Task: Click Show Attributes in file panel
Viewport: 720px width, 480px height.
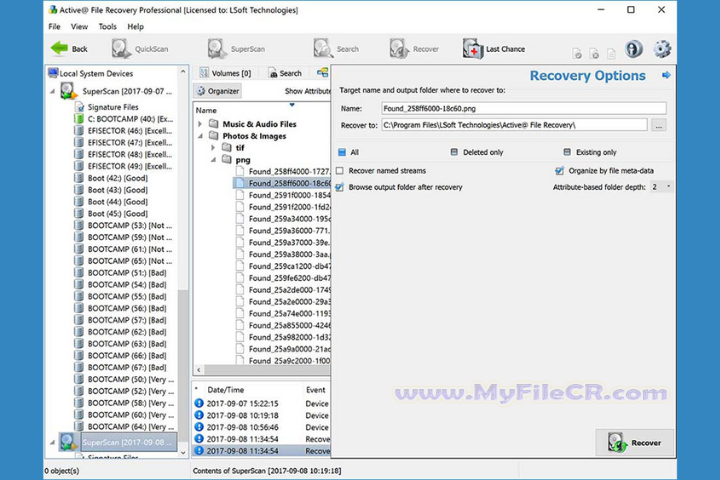Action: click(307, 91)
